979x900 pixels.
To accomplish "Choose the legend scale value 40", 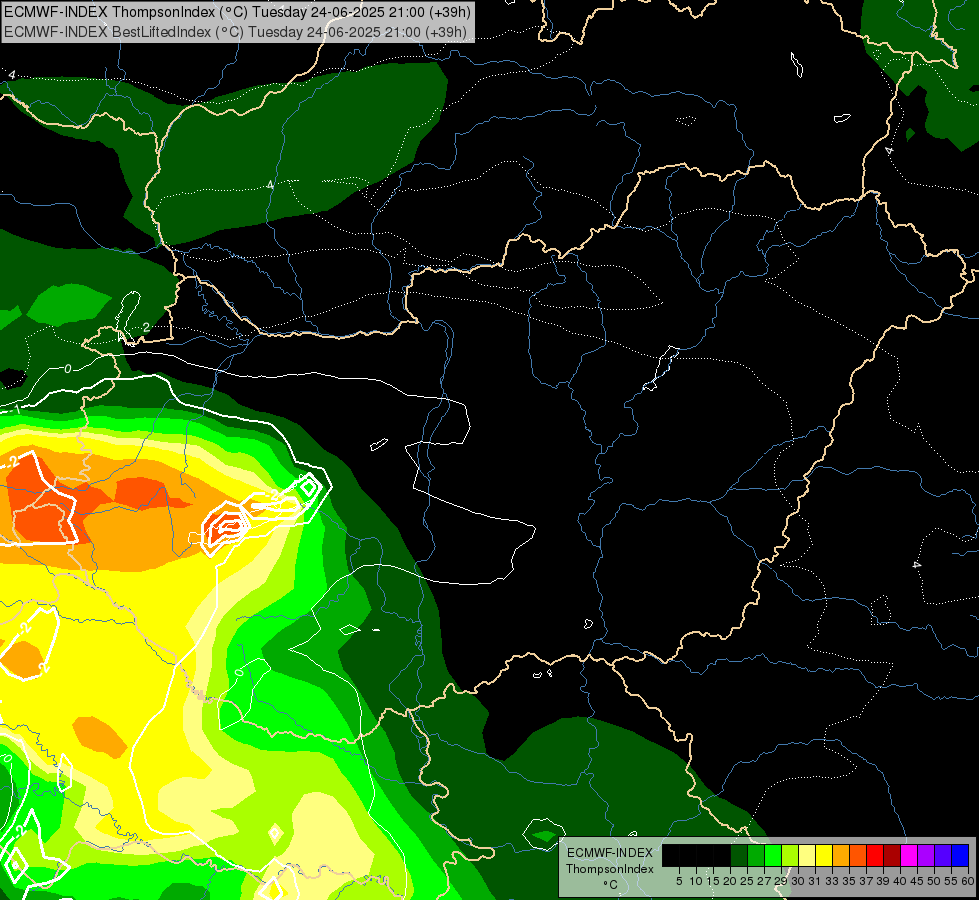I will pos(900,881).
